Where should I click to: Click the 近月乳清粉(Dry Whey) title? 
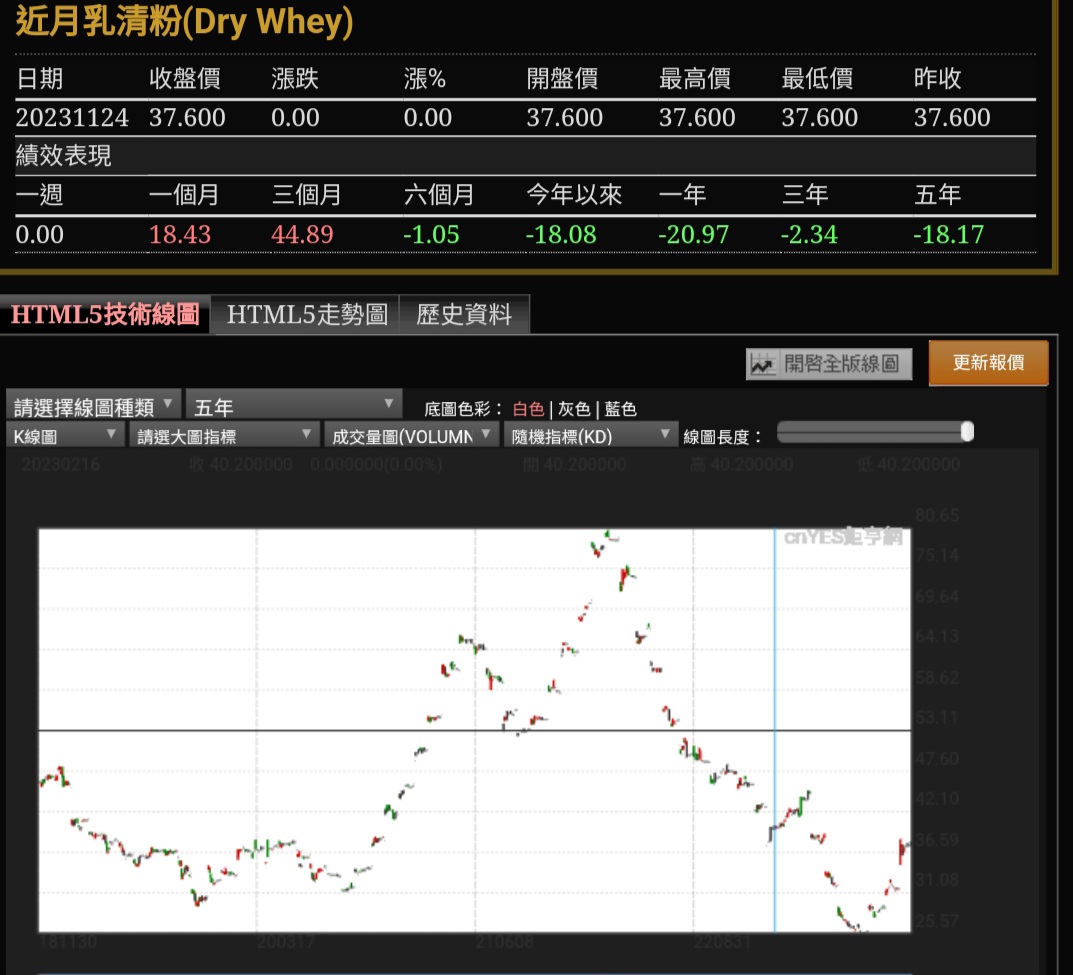point(185,22)
